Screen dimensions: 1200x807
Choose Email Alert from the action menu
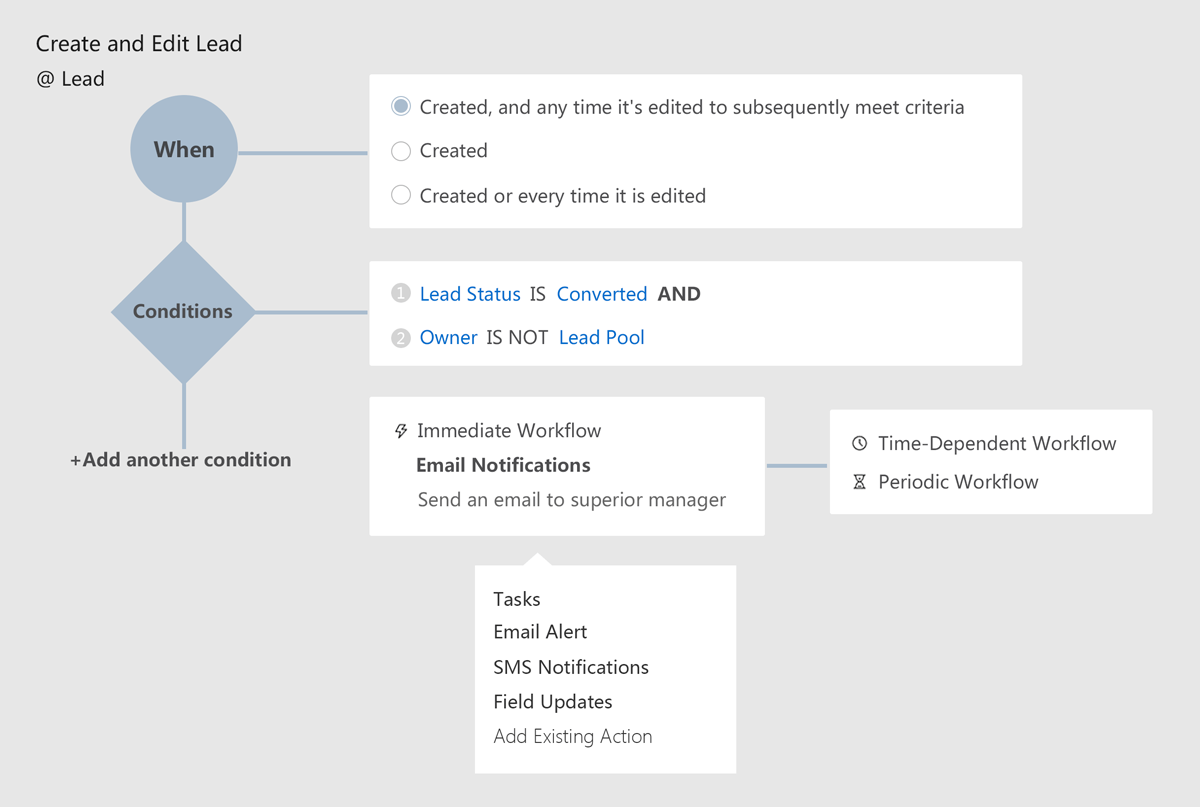tap(540, 632)
